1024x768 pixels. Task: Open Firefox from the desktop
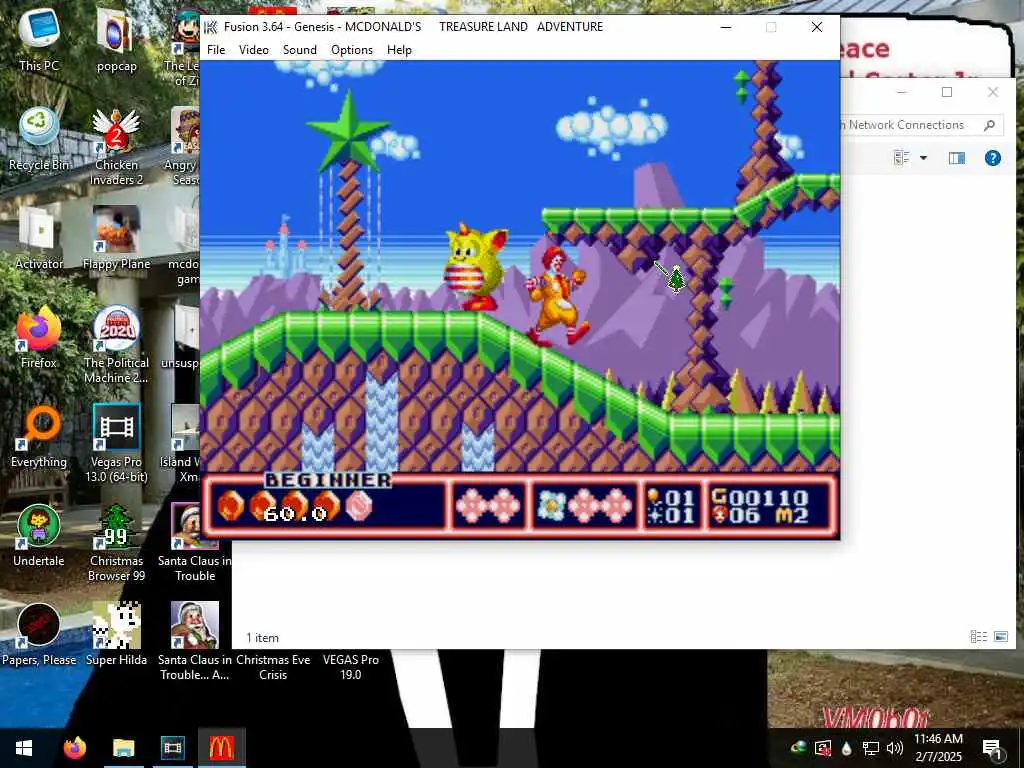(x=39, y=337)
